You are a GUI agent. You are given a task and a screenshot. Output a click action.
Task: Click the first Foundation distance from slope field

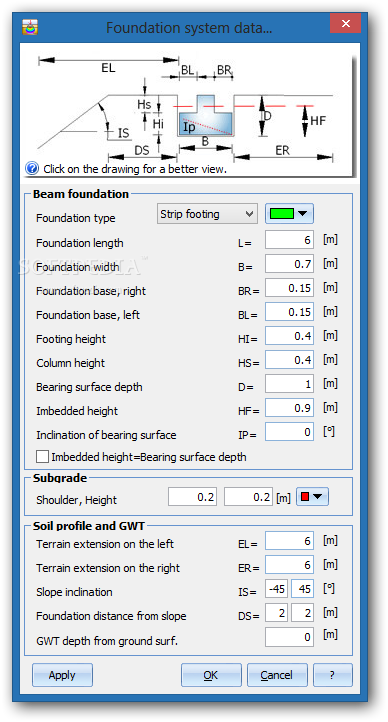pos(277,613)
